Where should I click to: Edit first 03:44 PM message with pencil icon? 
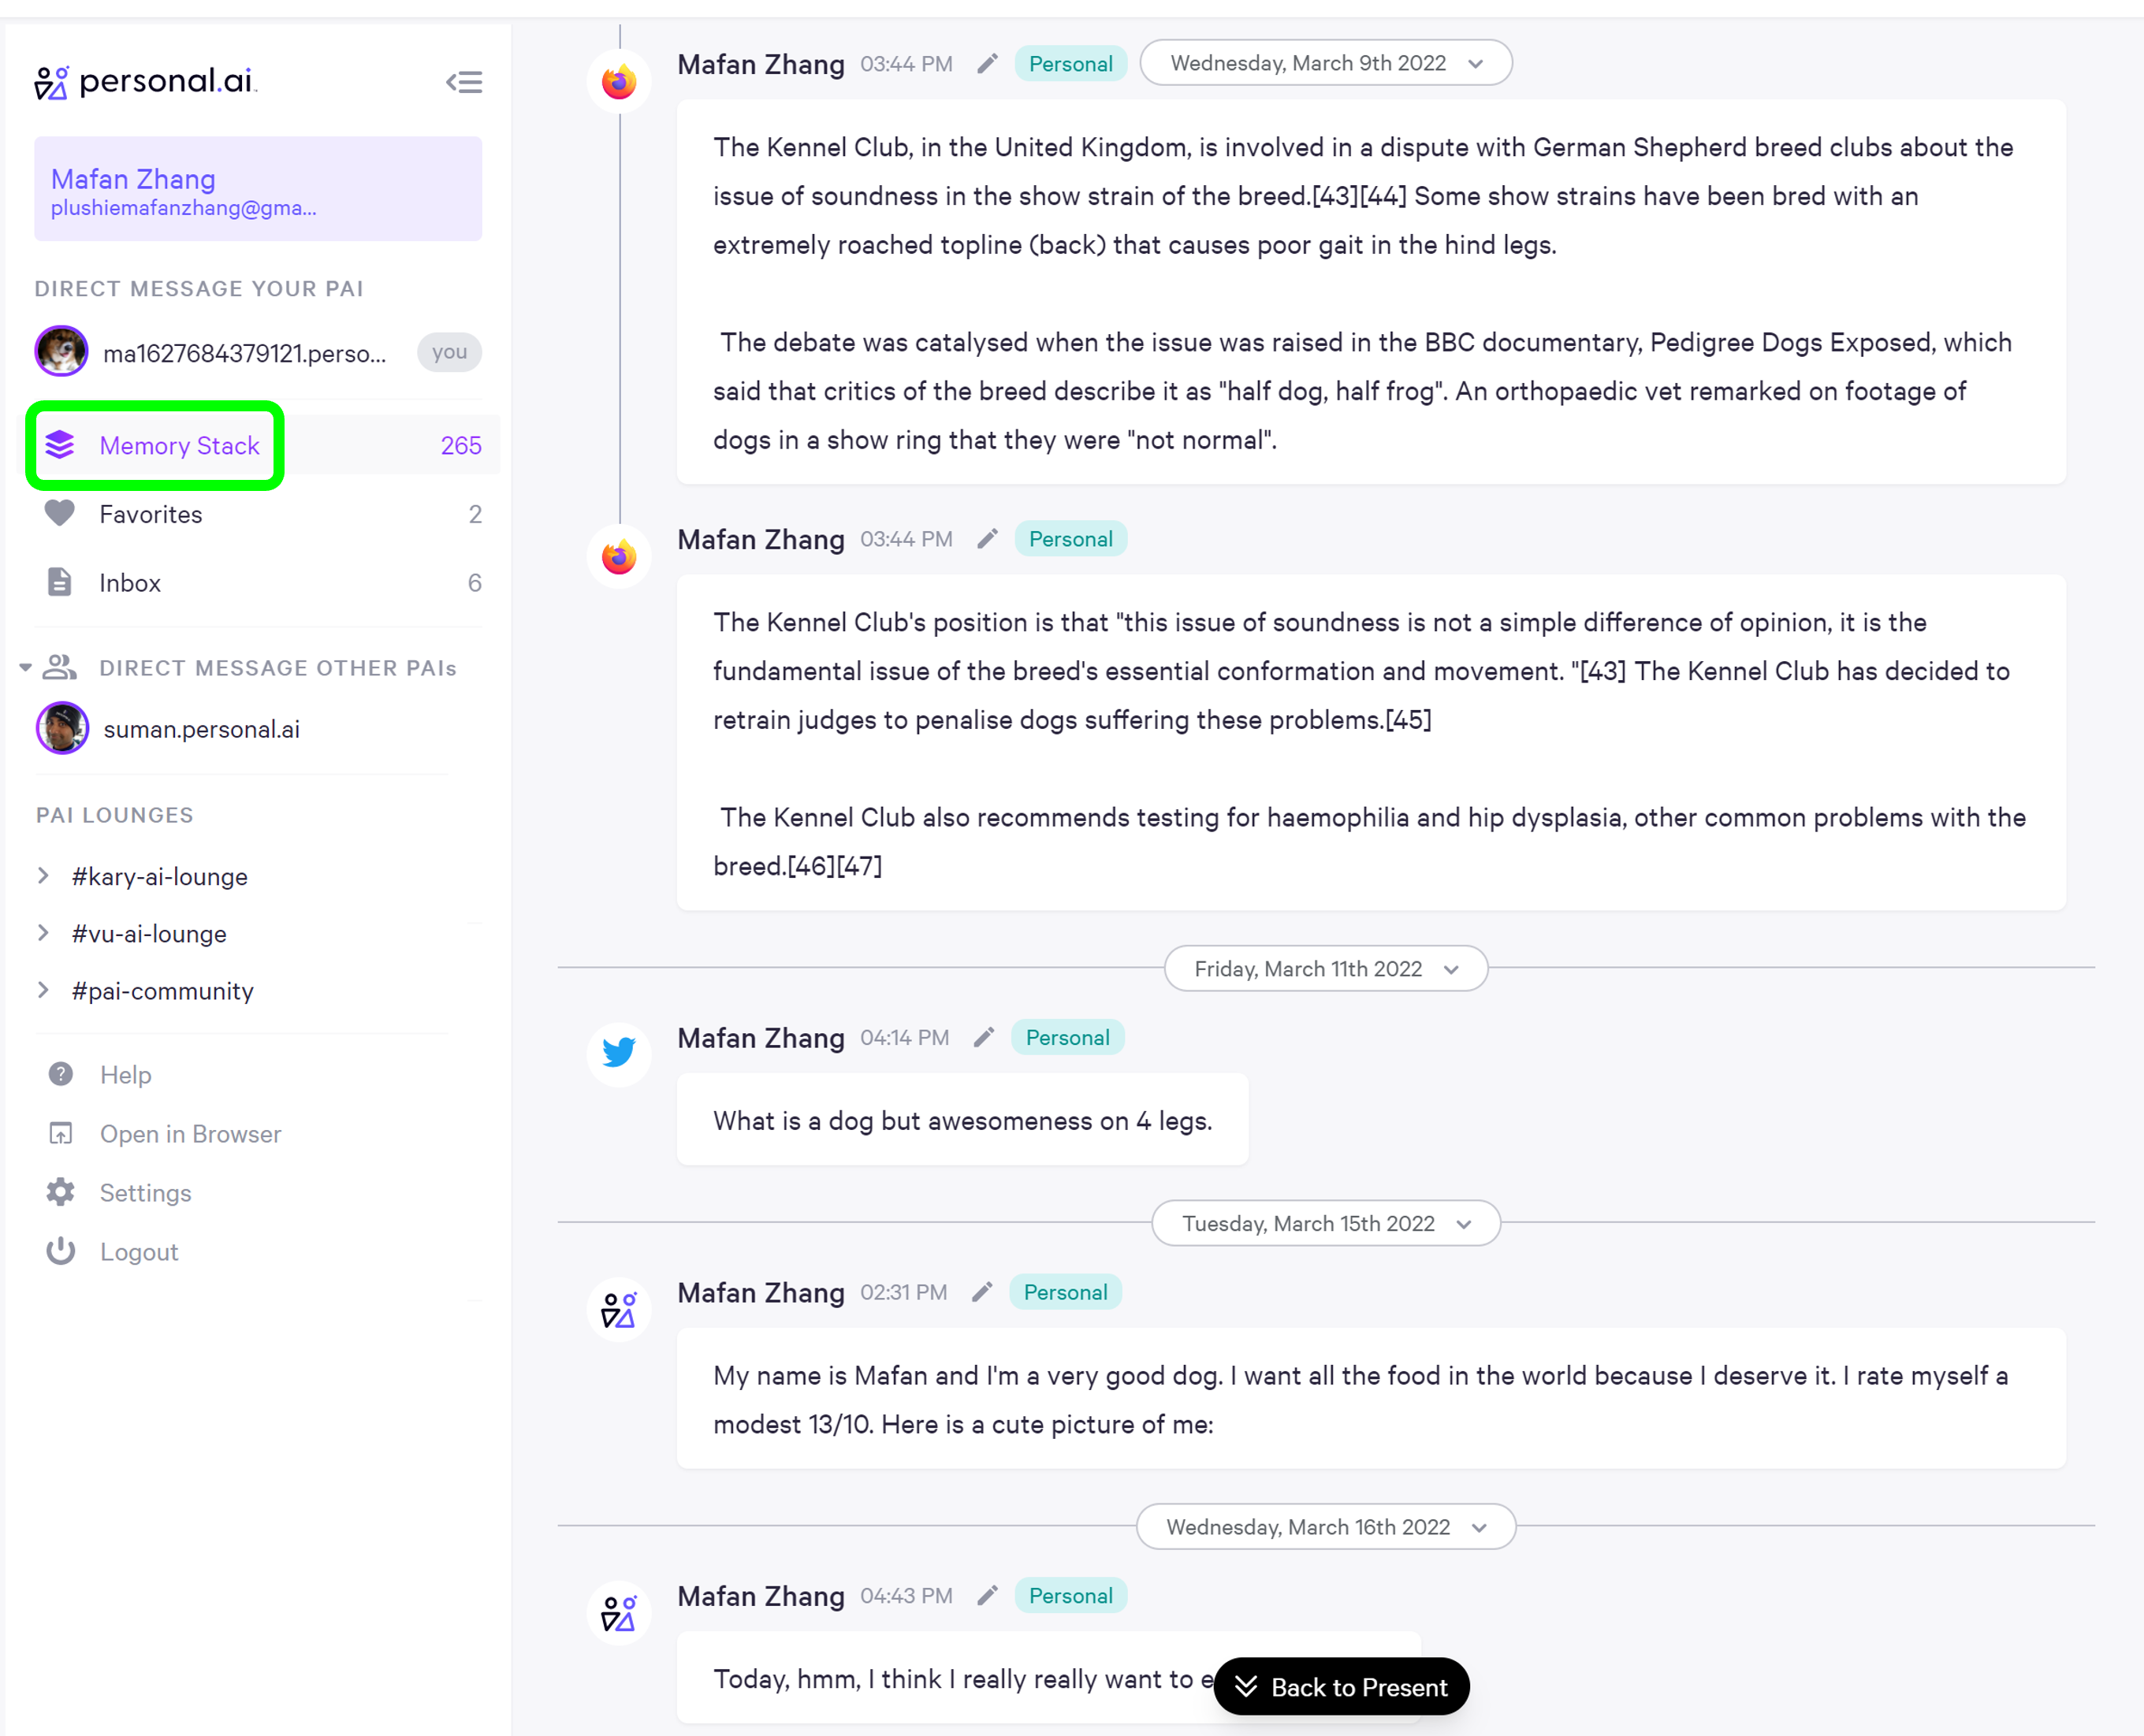[x=987, y=64]
